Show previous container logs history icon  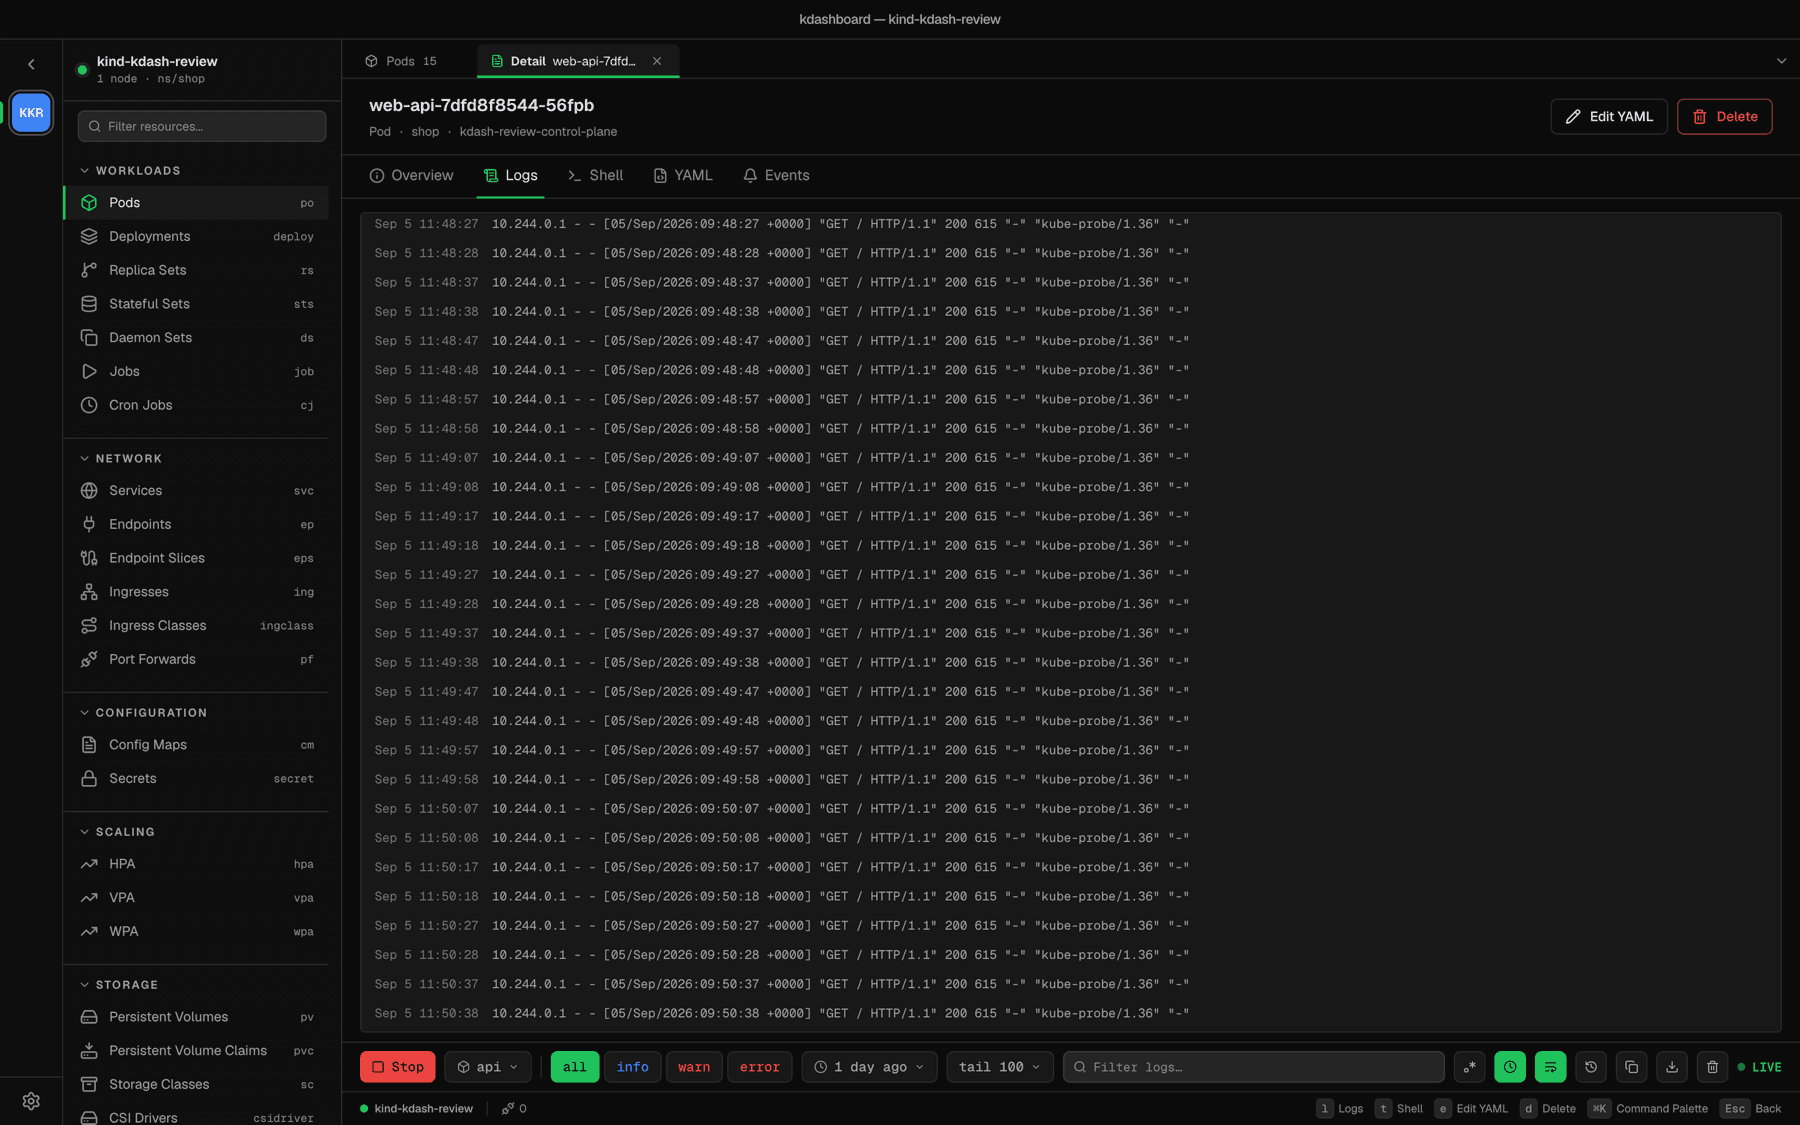[x=1591, y=1067]
